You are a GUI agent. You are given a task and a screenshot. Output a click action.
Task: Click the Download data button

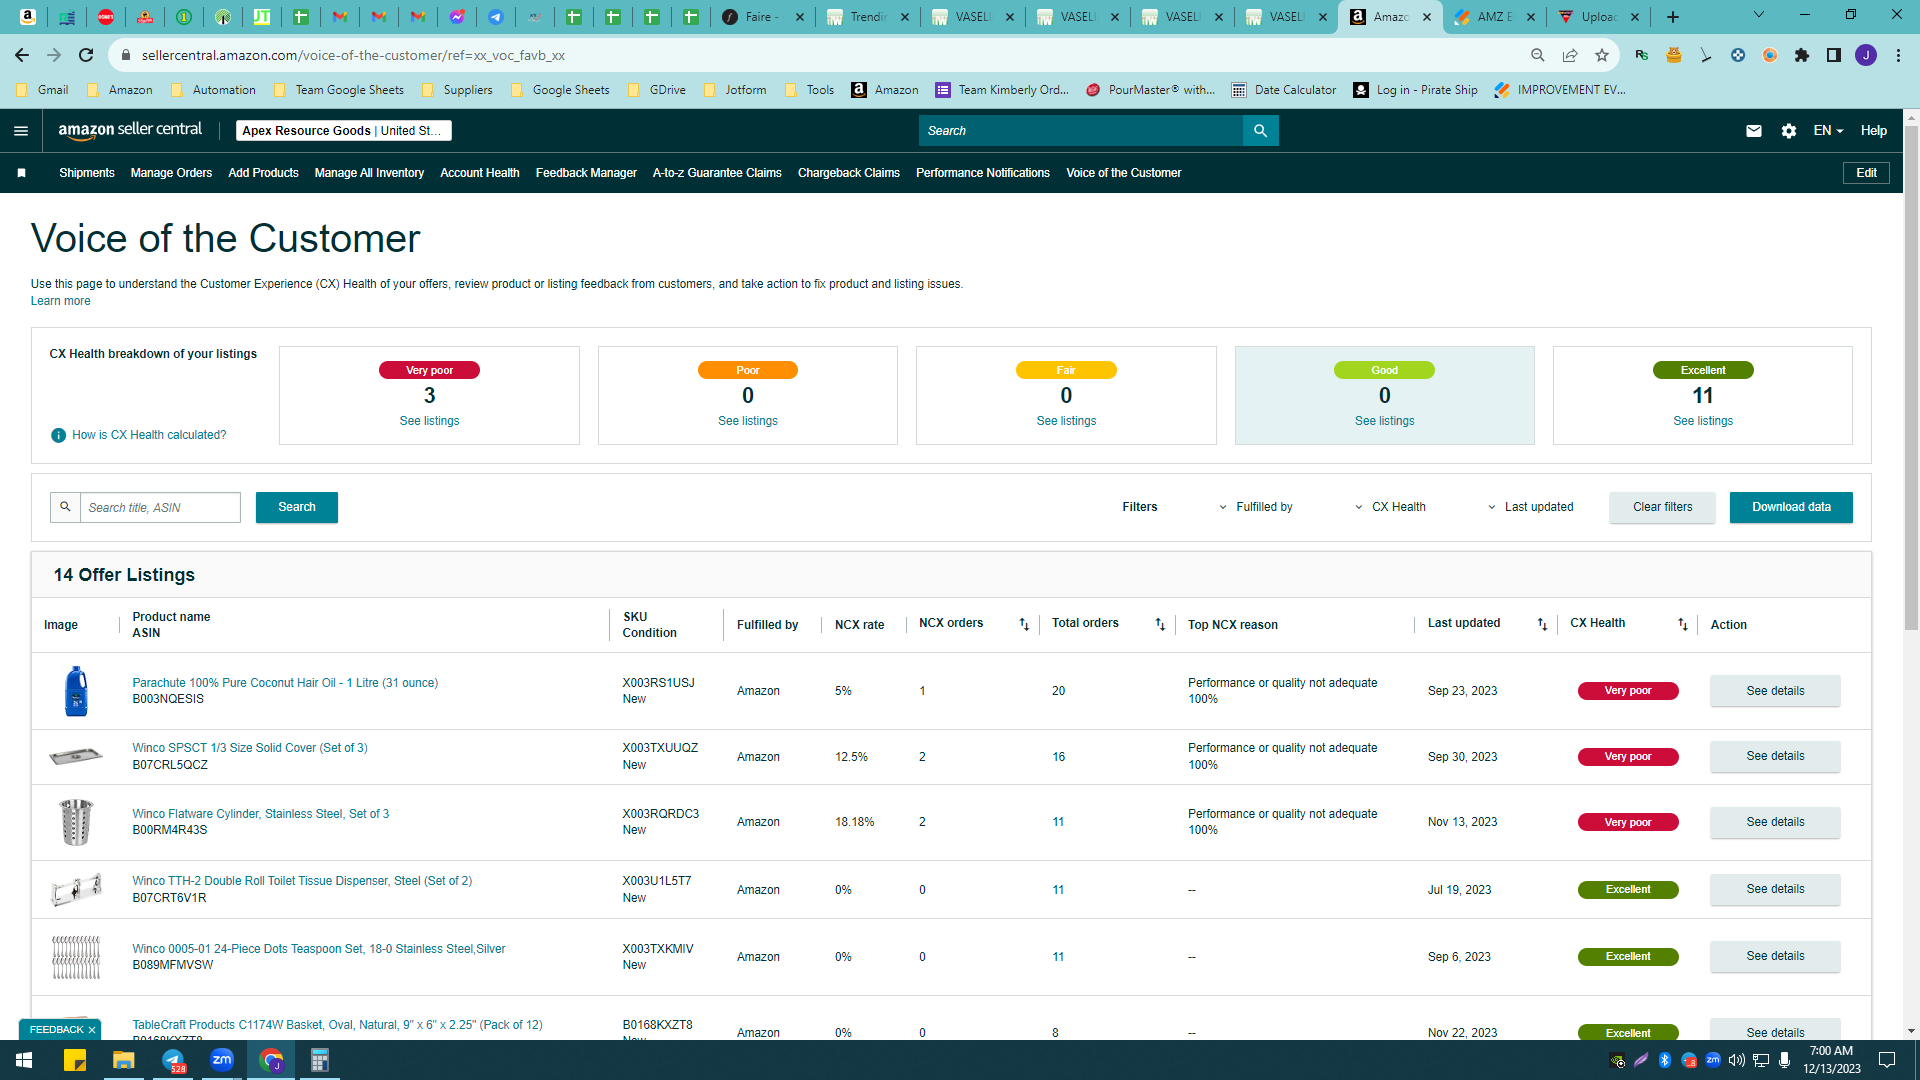point(1791,507)
